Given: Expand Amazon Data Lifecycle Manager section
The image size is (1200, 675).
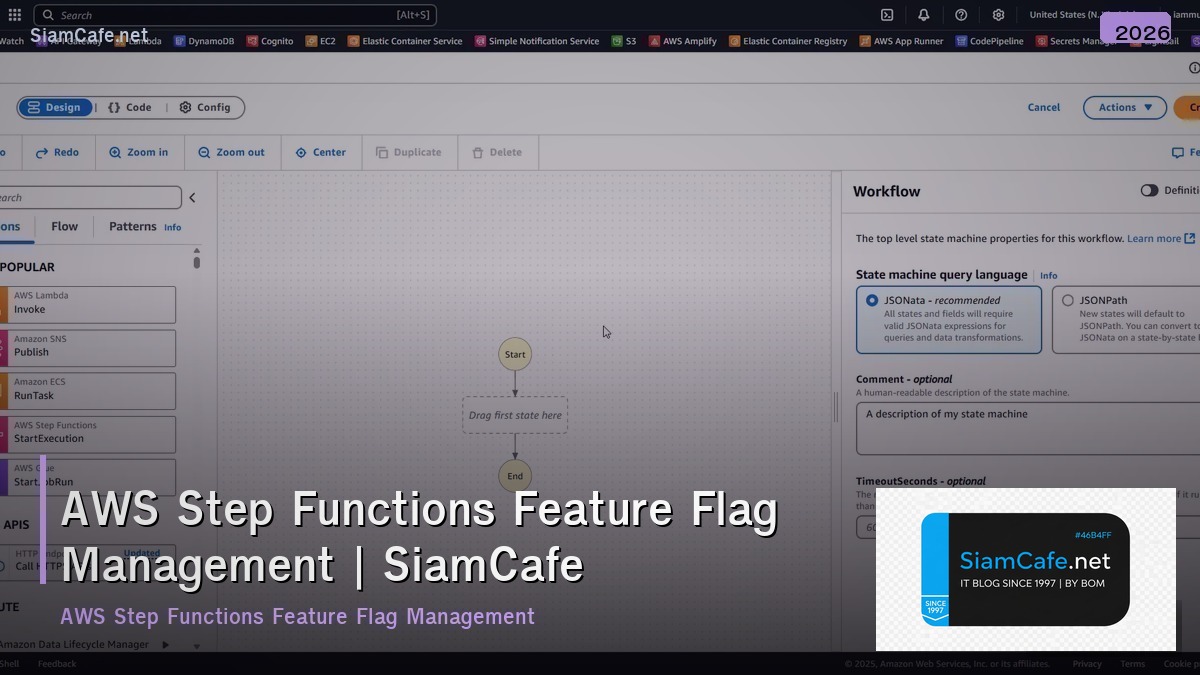Looking at the screenshot, I should [166, 645].
